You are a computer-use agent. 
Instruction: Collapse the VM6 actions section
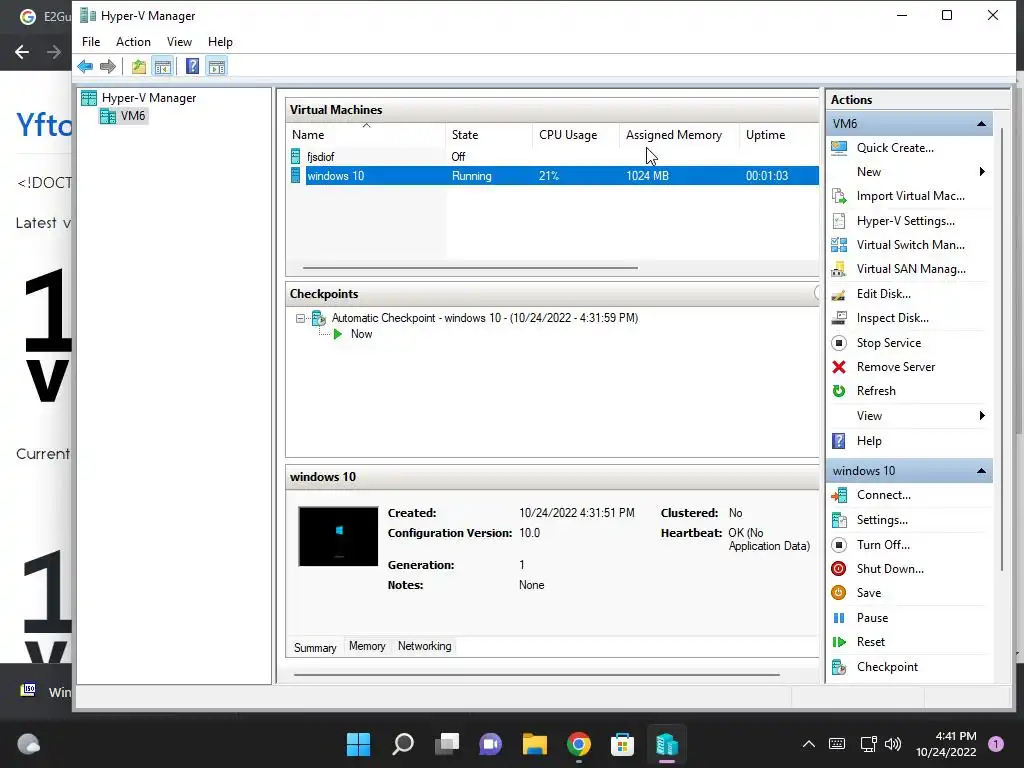coord(981,123)
